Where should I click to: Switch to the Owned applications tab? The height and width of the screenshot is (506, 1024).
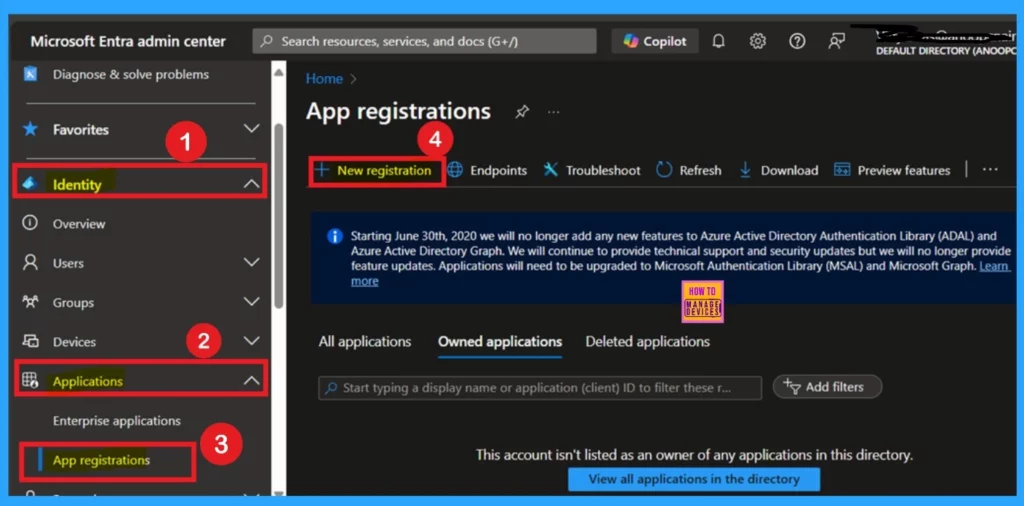[x=500, y=341]
